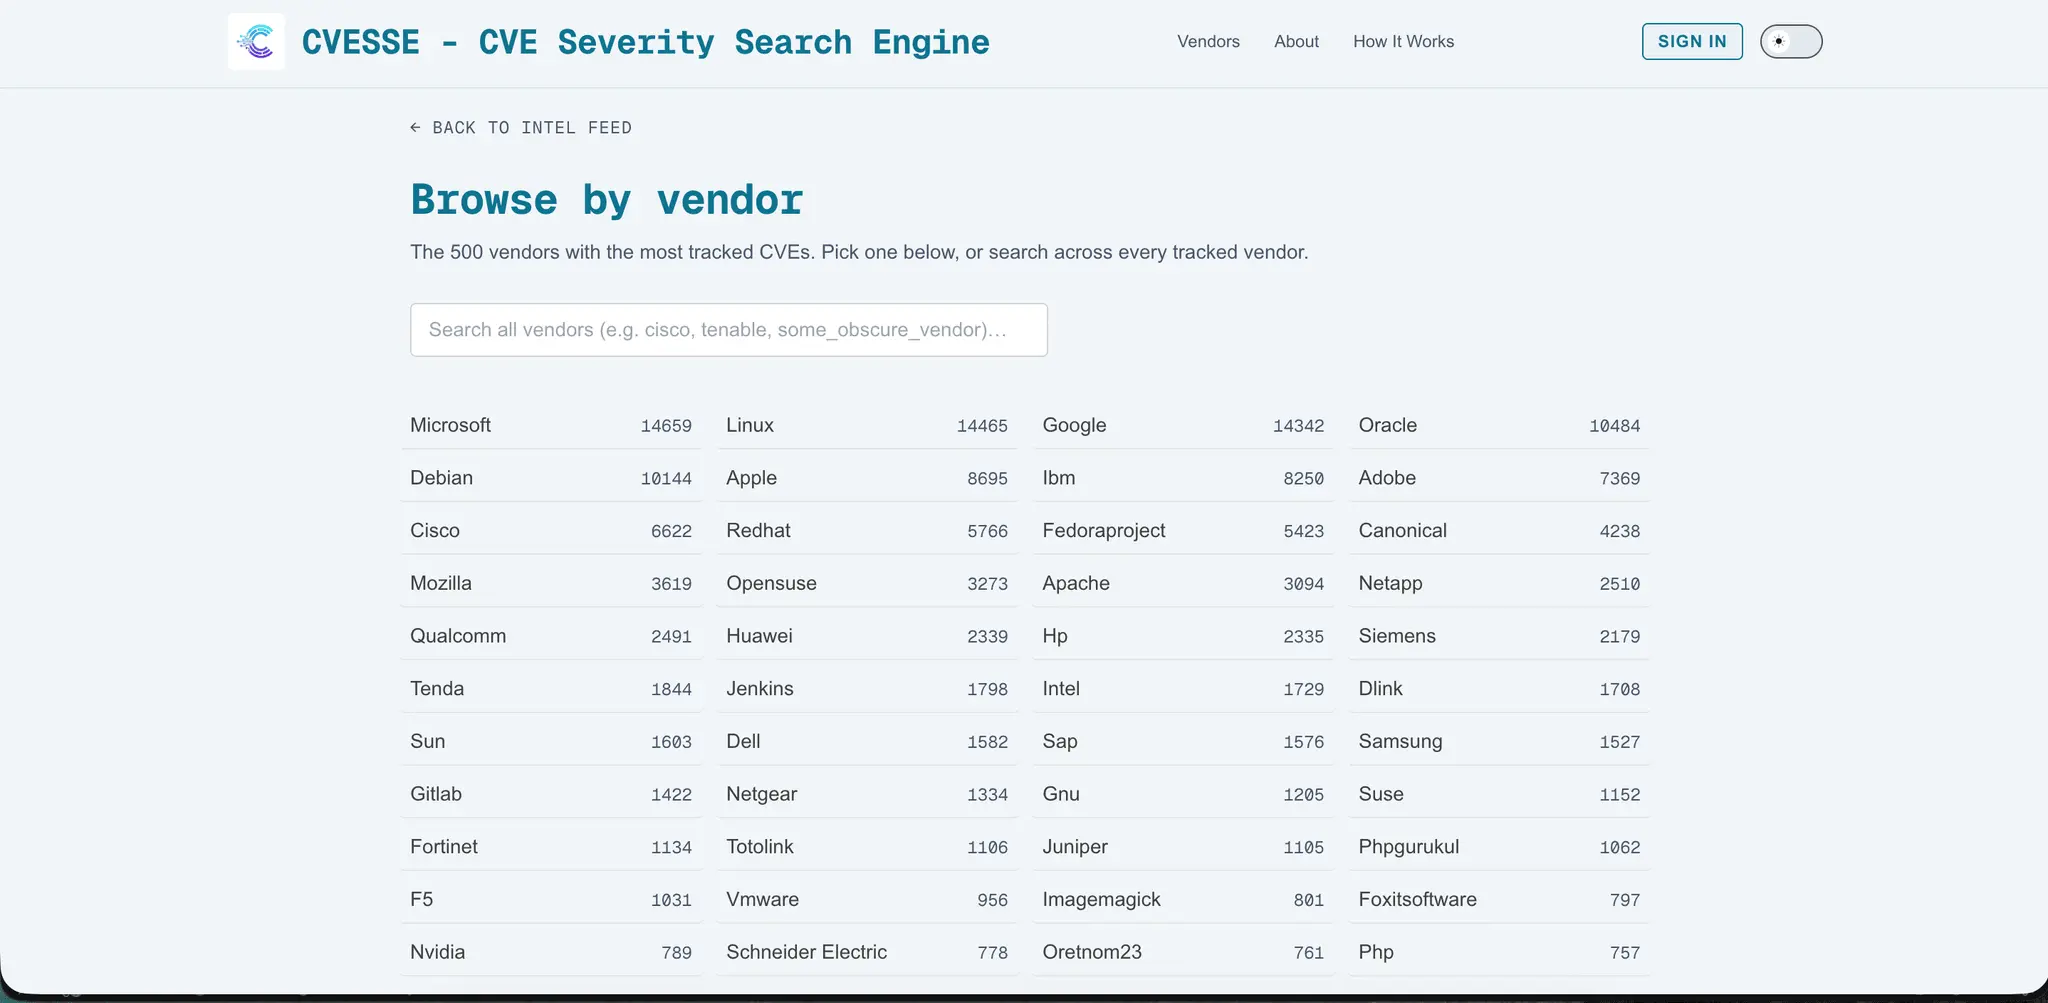Open the How It Works page
The image size is (2048, 1003).
coord(1403,41)
